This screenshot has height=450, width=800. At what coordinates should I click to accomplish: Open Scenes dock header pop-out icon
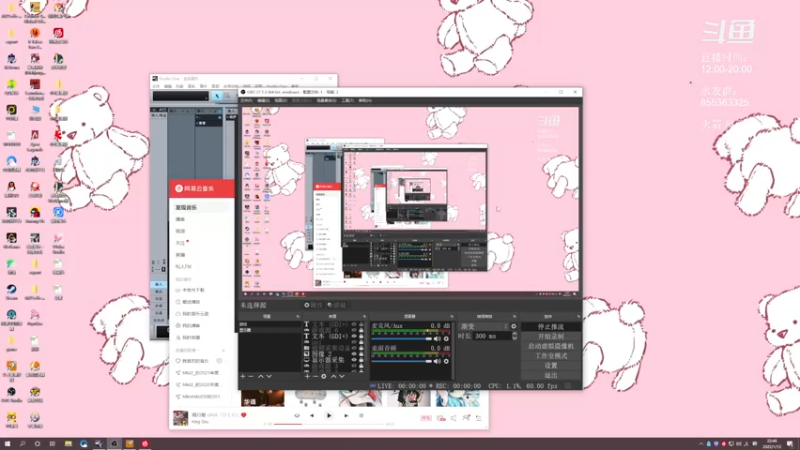(297, 317)
